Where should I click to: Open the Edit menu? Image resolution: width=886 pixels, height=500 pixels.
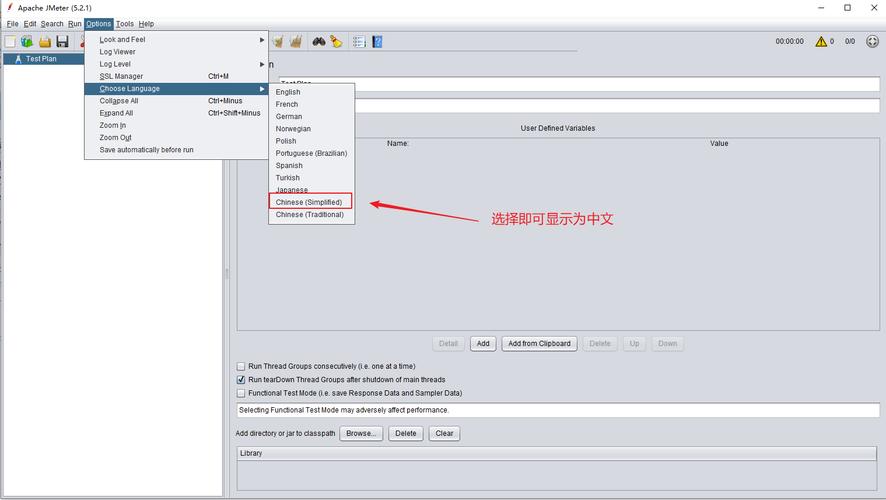click(30, 24)
